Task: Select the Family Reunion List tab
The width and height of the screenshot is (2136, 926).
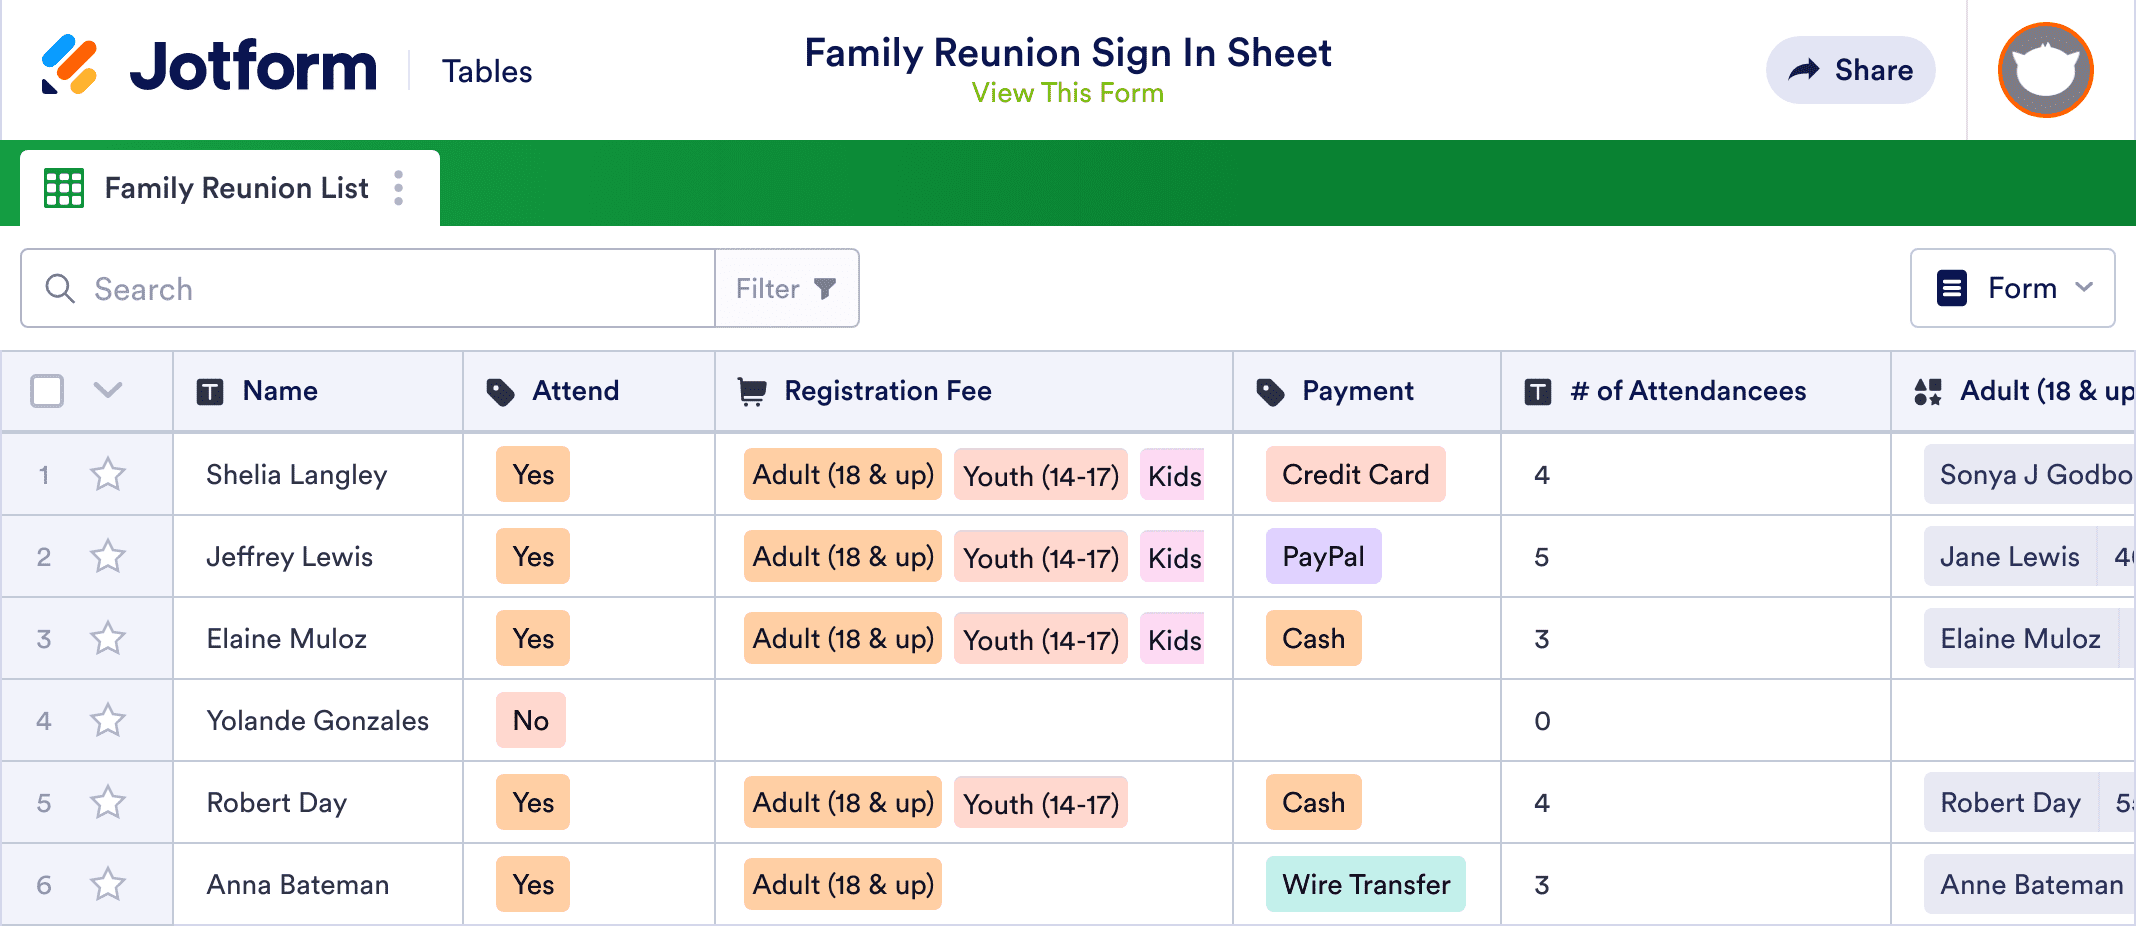Action: point(236,188)
